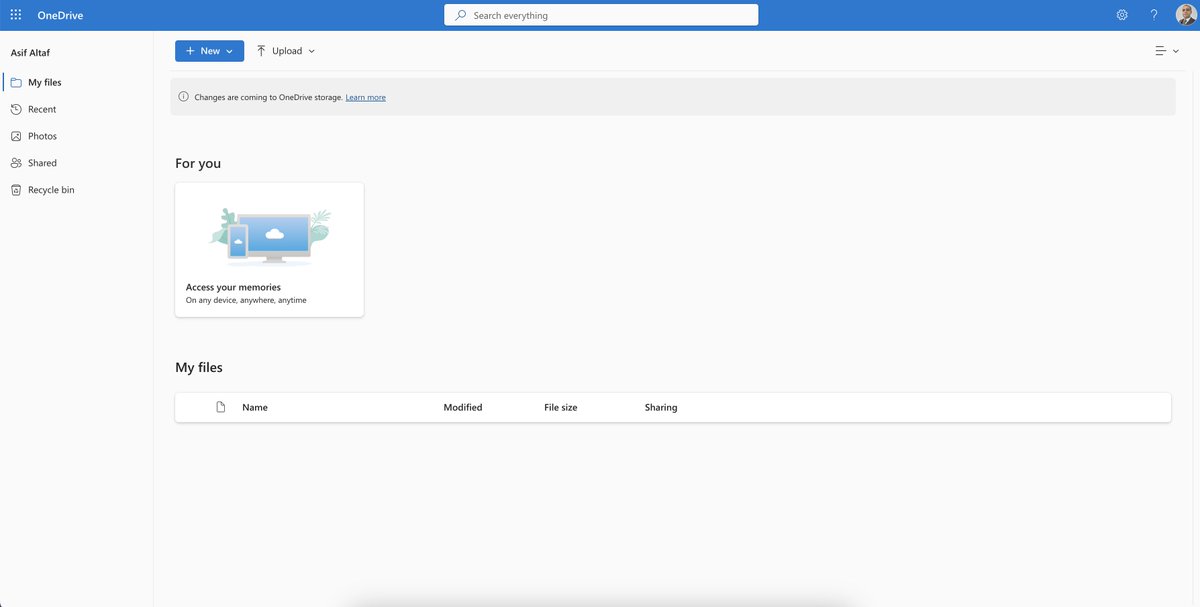Open the Help question mark icon
The image size is (1200, 607).
pos(1154,15)
